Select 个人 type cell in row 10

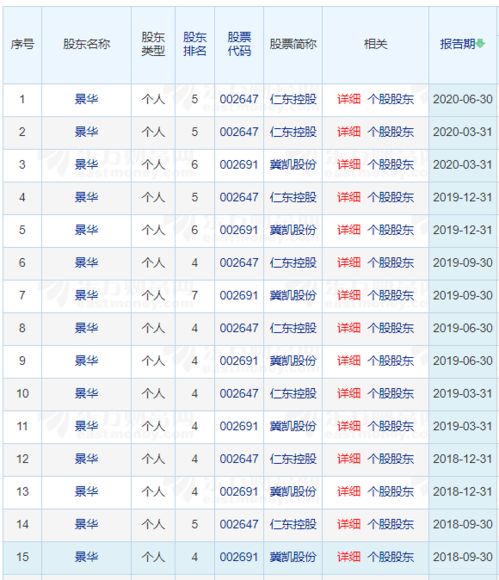click(153, 393)
